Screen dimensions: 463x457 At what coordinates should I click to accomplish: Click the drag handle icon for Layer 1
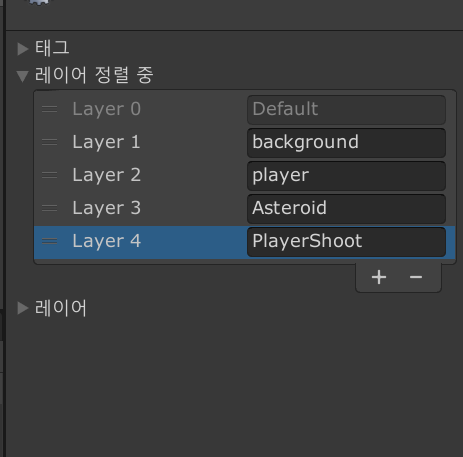(x=49, y=142)
